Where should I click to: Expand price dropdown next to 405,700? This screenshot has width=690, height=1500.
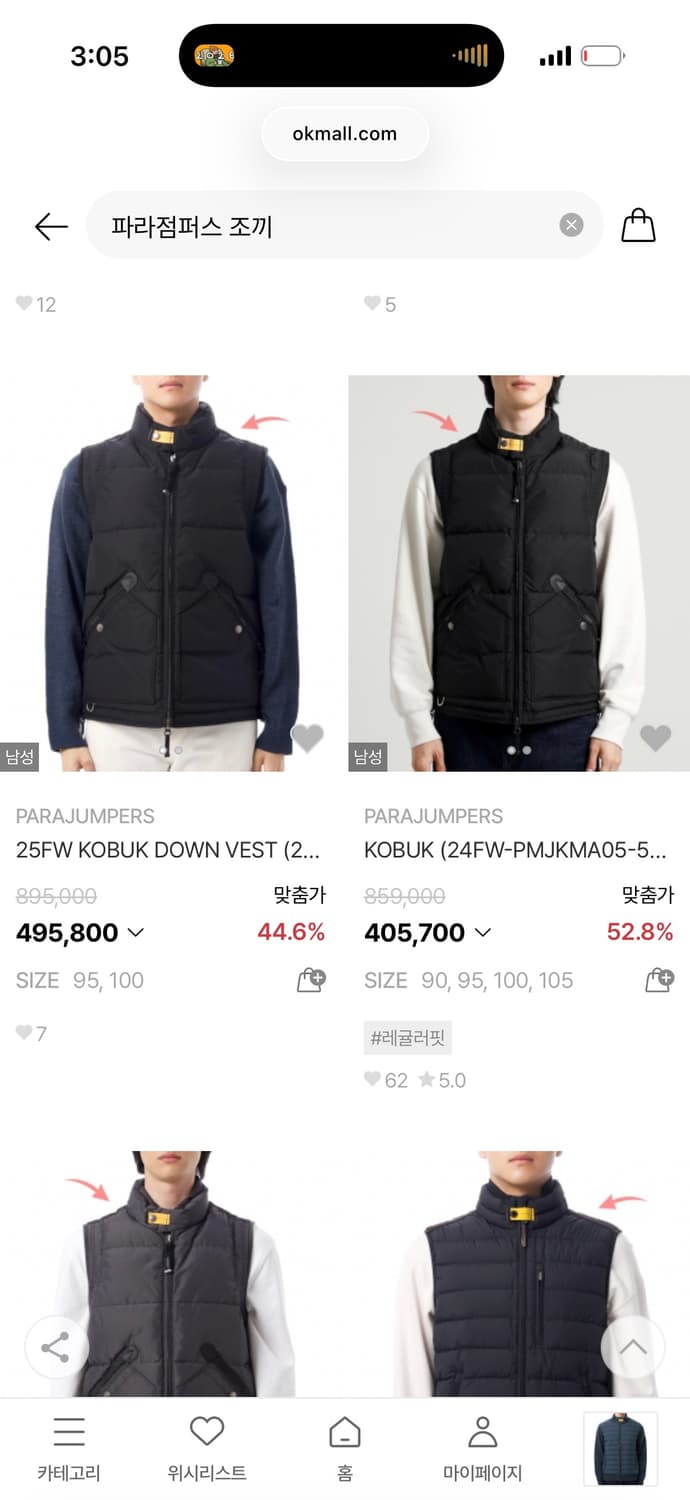click(x=483, y=932)
